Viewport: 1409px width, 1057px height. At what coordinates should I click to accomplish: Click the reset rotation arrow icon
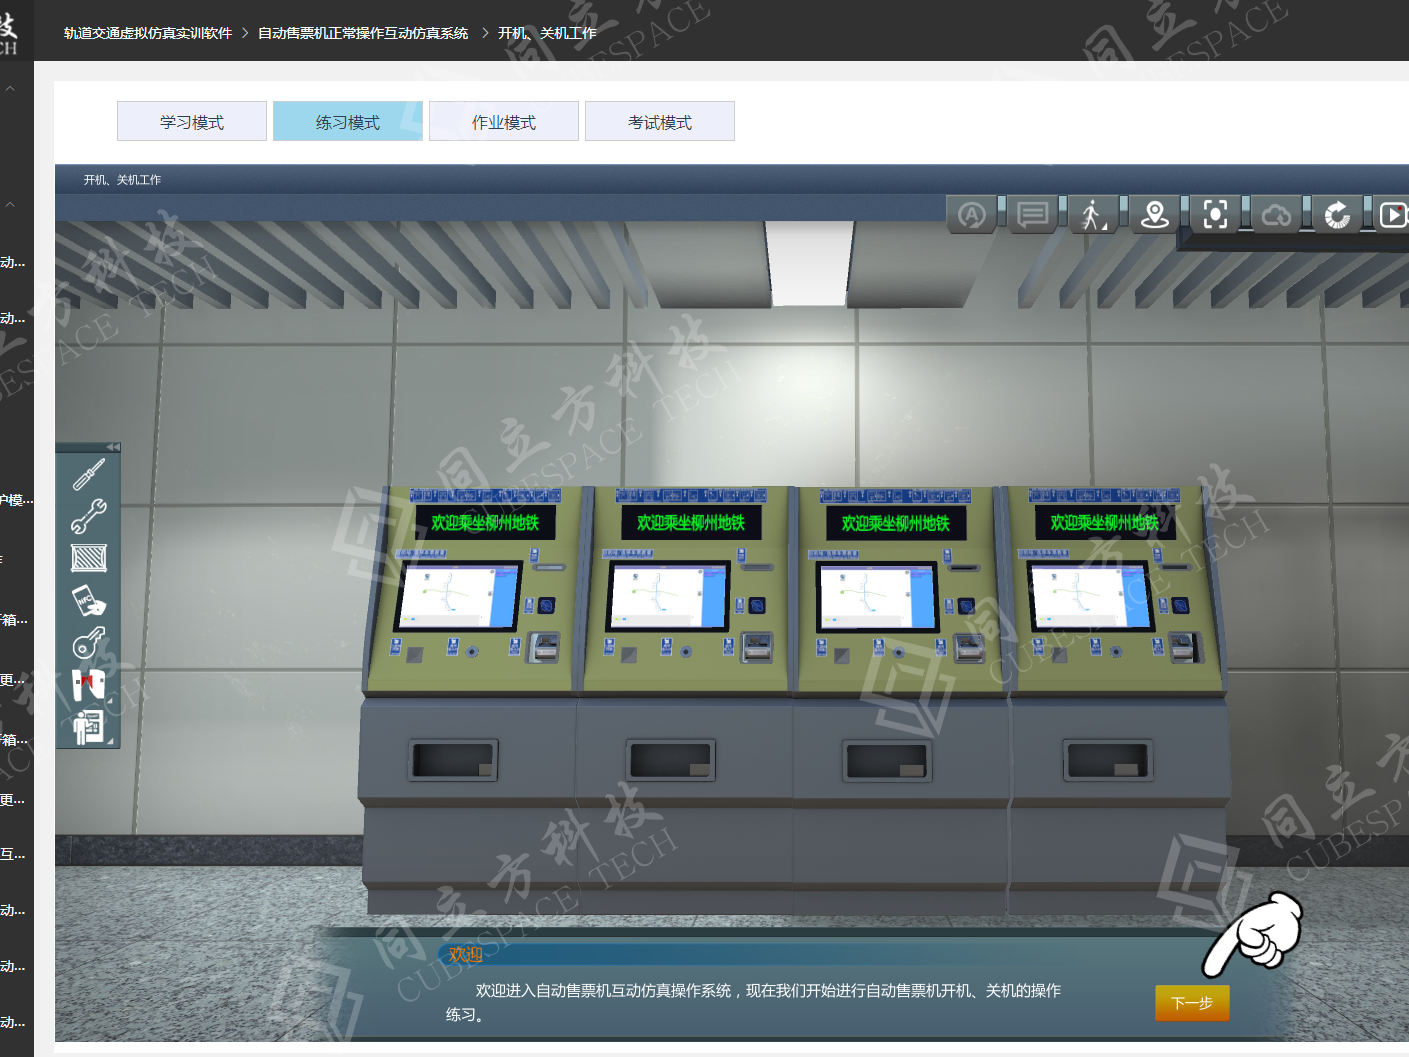(x=1337, y=215)
